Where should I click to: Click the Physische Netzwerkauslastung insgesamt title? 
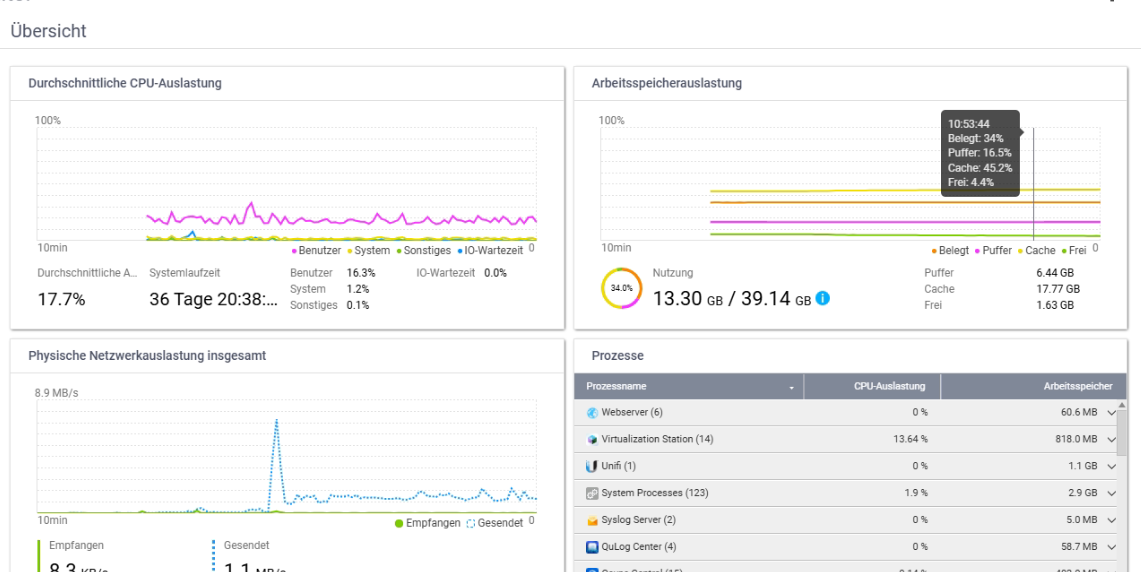tap(147, 356)
